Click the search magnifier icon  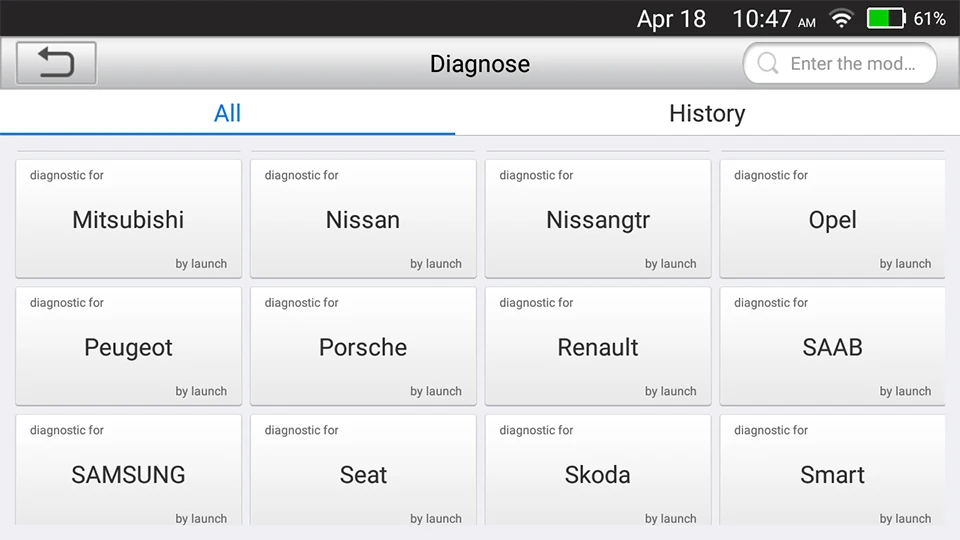pyautogui.click(x=768, y=64)
